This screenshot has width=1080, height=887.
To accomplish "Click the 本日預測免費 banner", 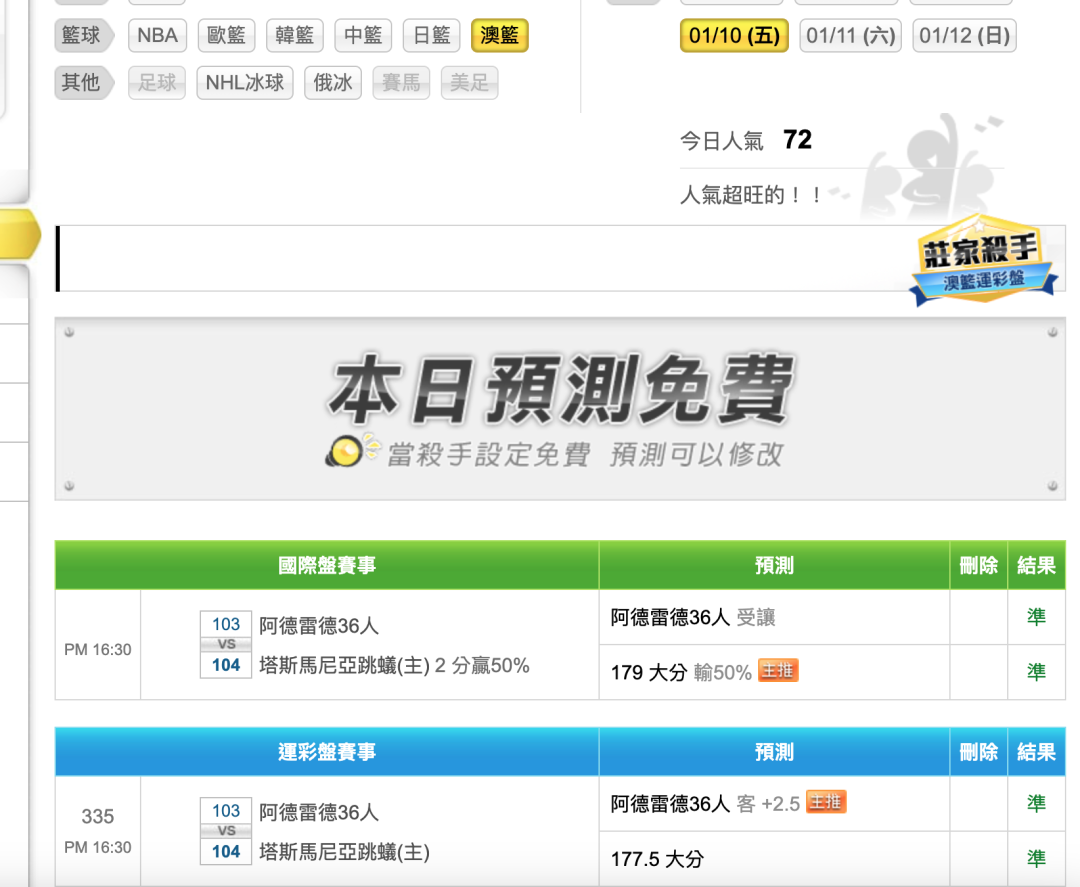I will 560,408.
